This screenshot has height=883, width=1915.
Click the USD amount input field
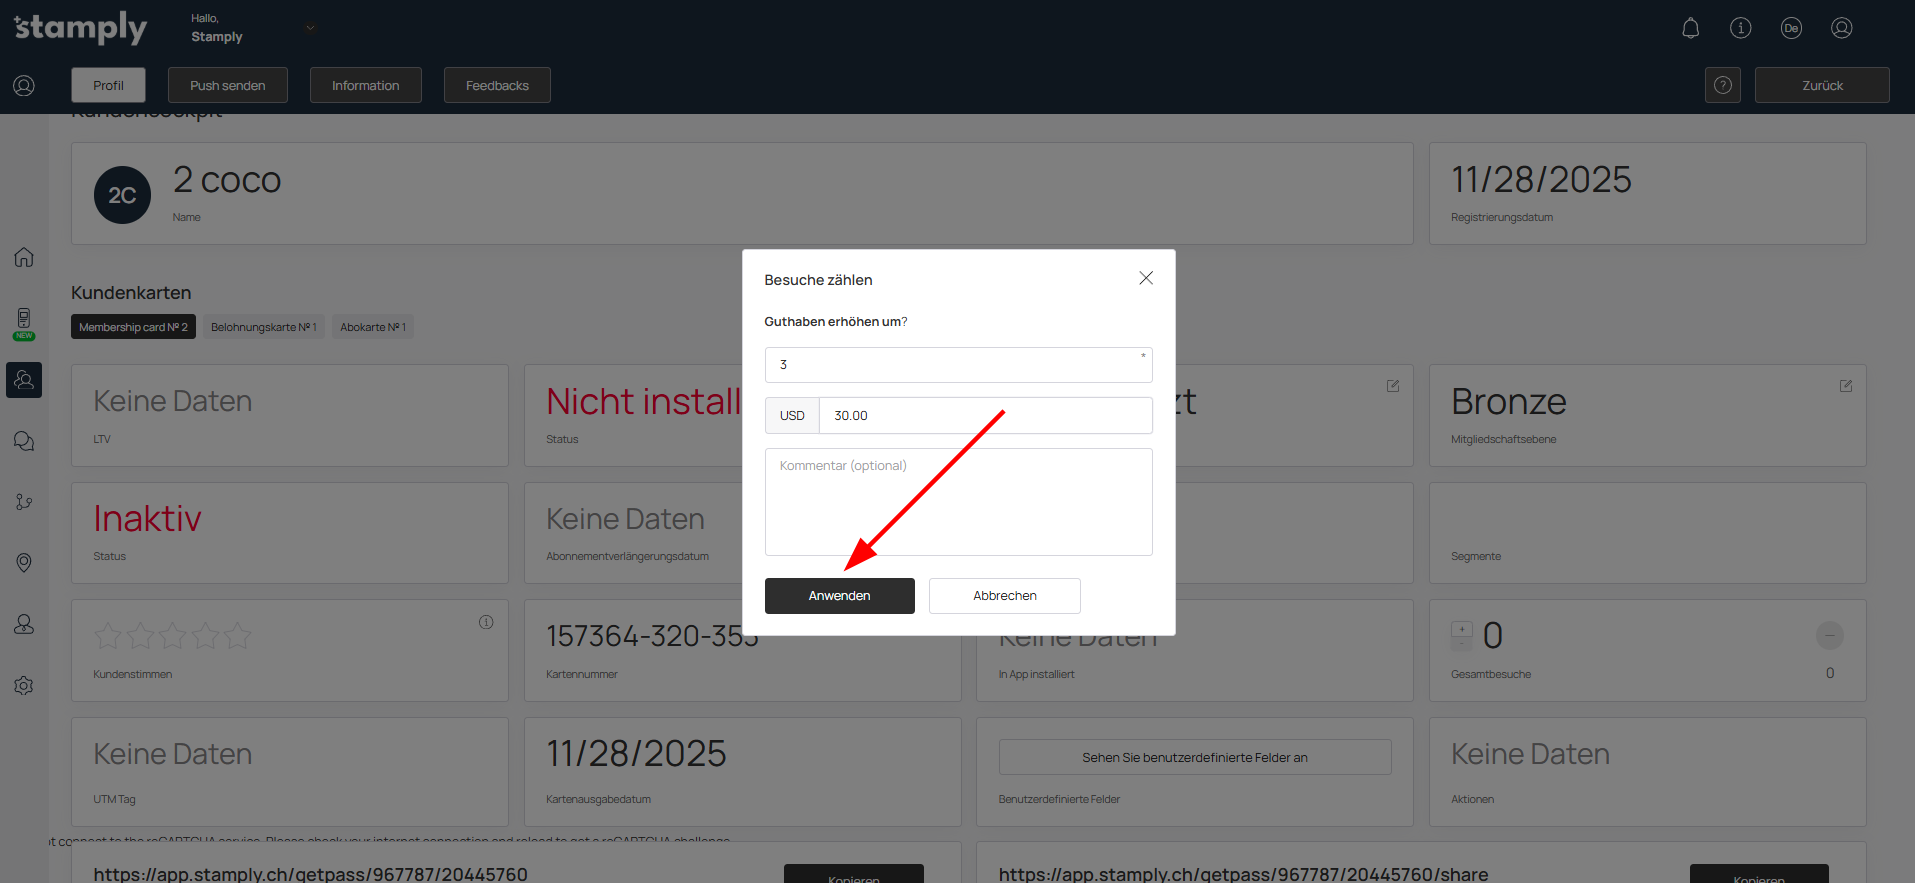coord(984,416)
